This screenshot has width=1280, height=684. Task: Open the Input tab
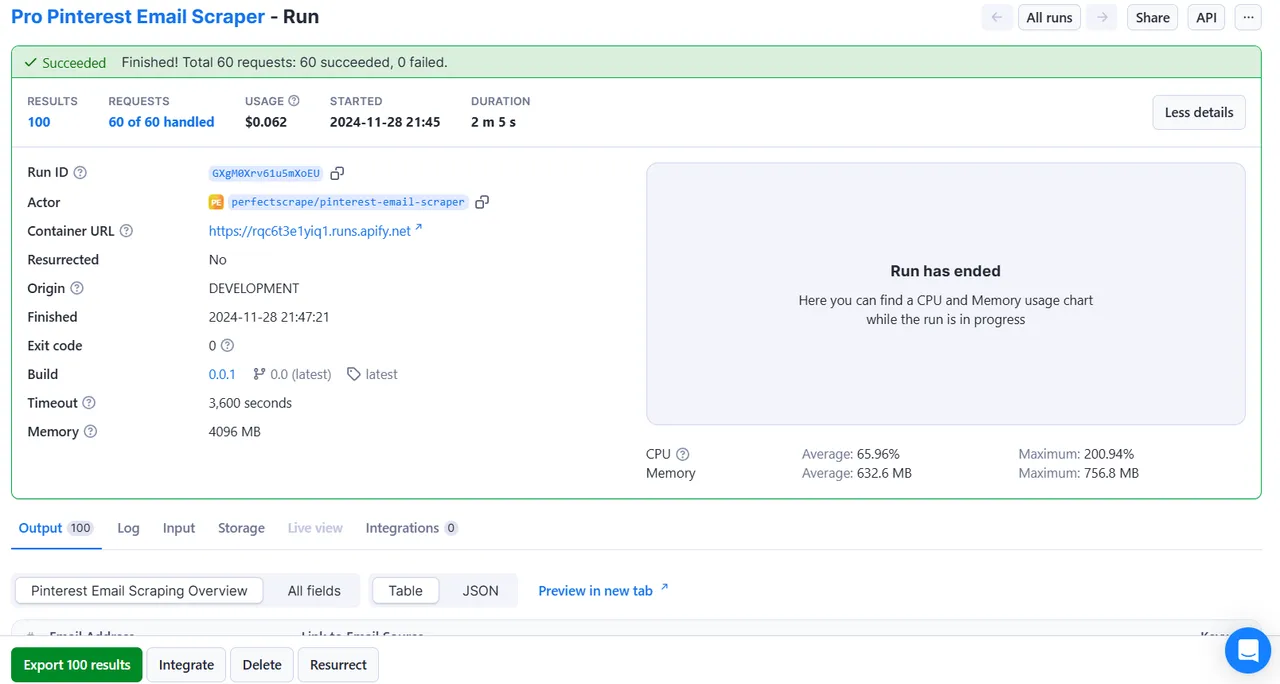179,528
